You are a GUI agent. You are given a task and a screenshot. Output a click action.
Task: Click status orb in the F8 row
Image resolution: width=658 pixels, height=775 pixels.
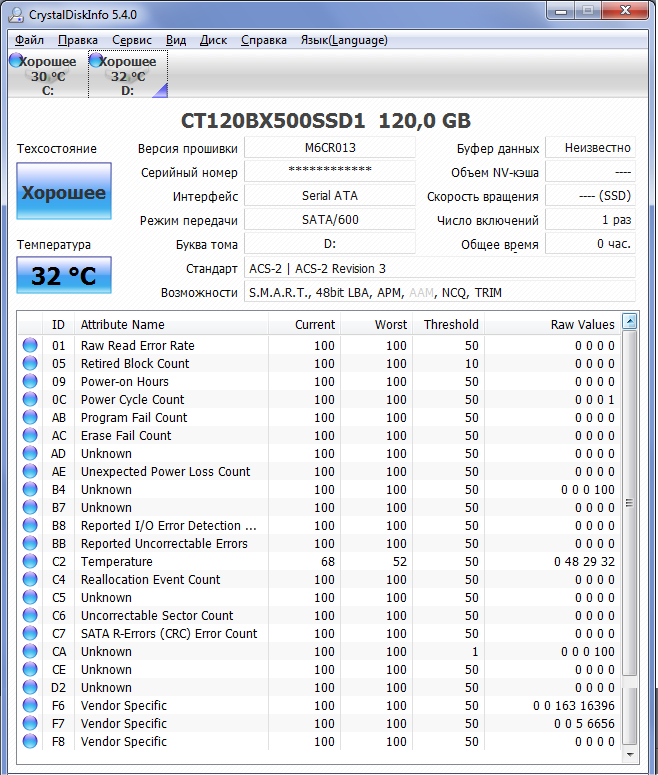[x=30, y=741]
